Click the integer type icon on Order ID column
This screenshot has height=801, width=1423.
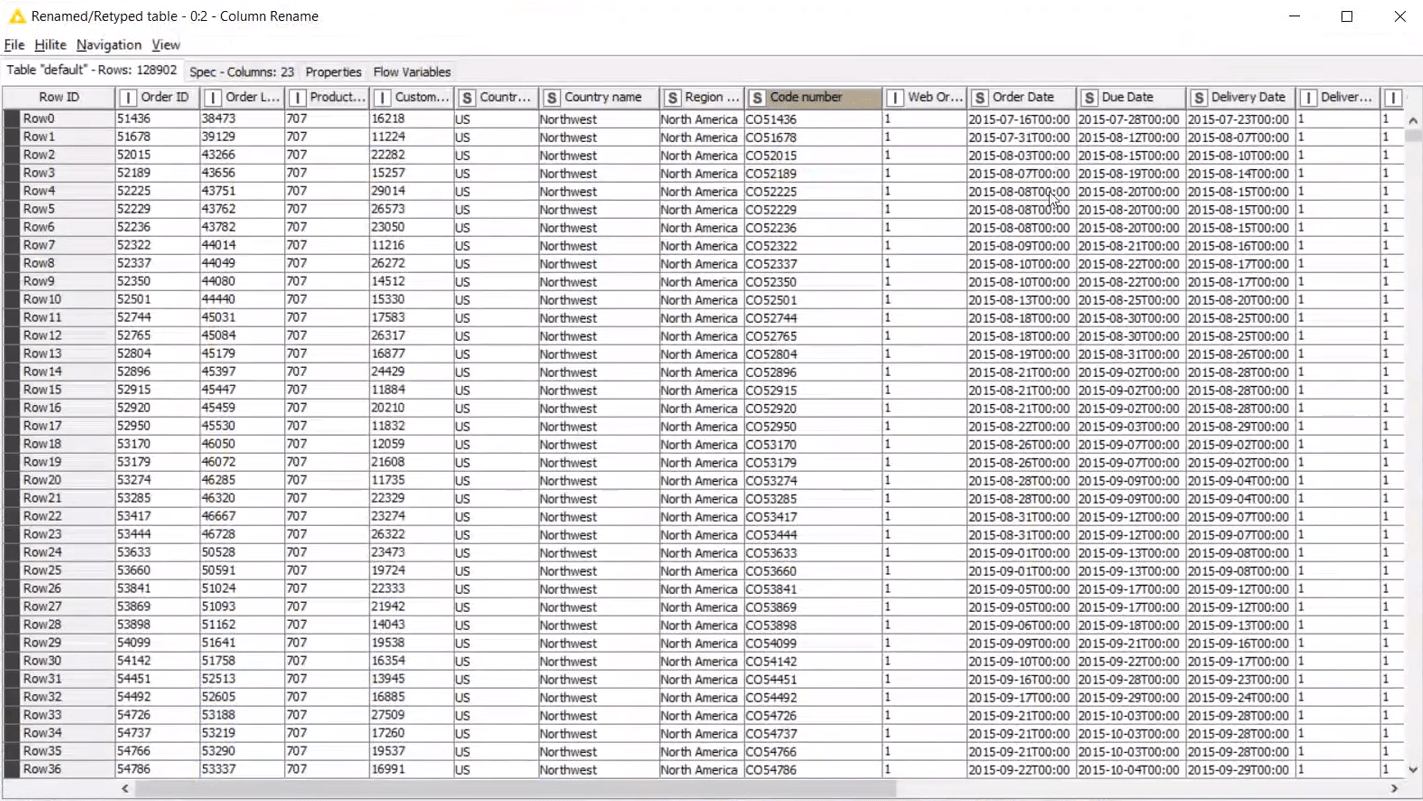coord(127,98)
